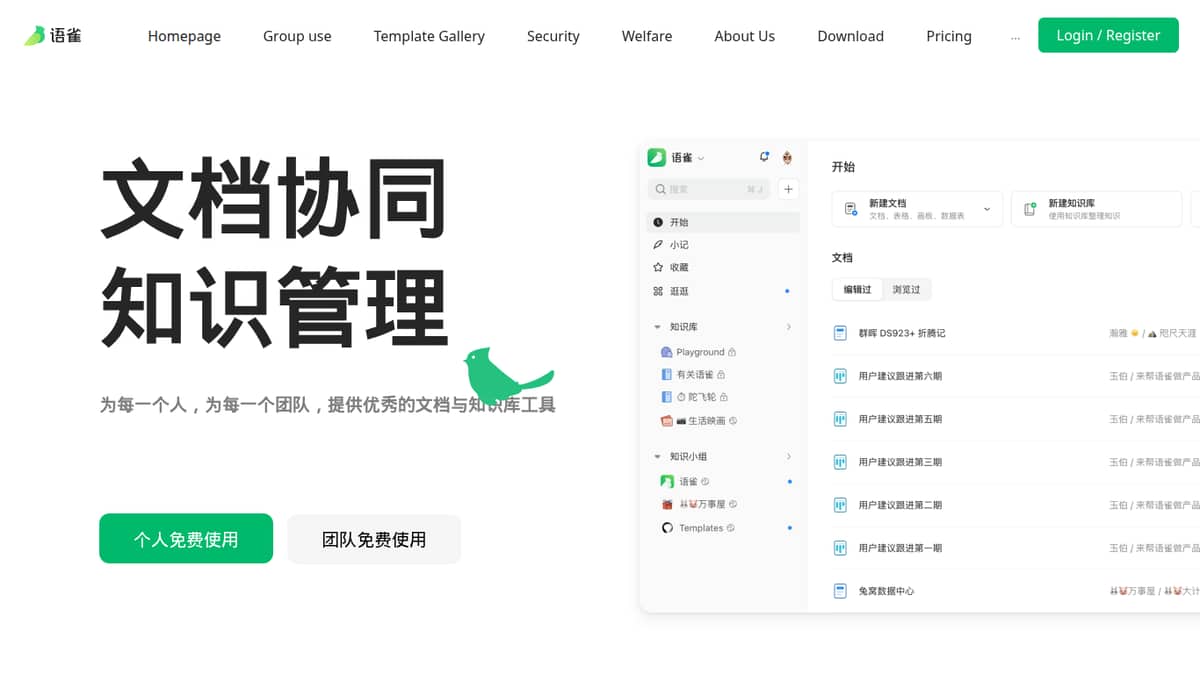Collapse the 知识小组 section triangle
Viewport: 1200px width, 674px height.
[657, 457]
